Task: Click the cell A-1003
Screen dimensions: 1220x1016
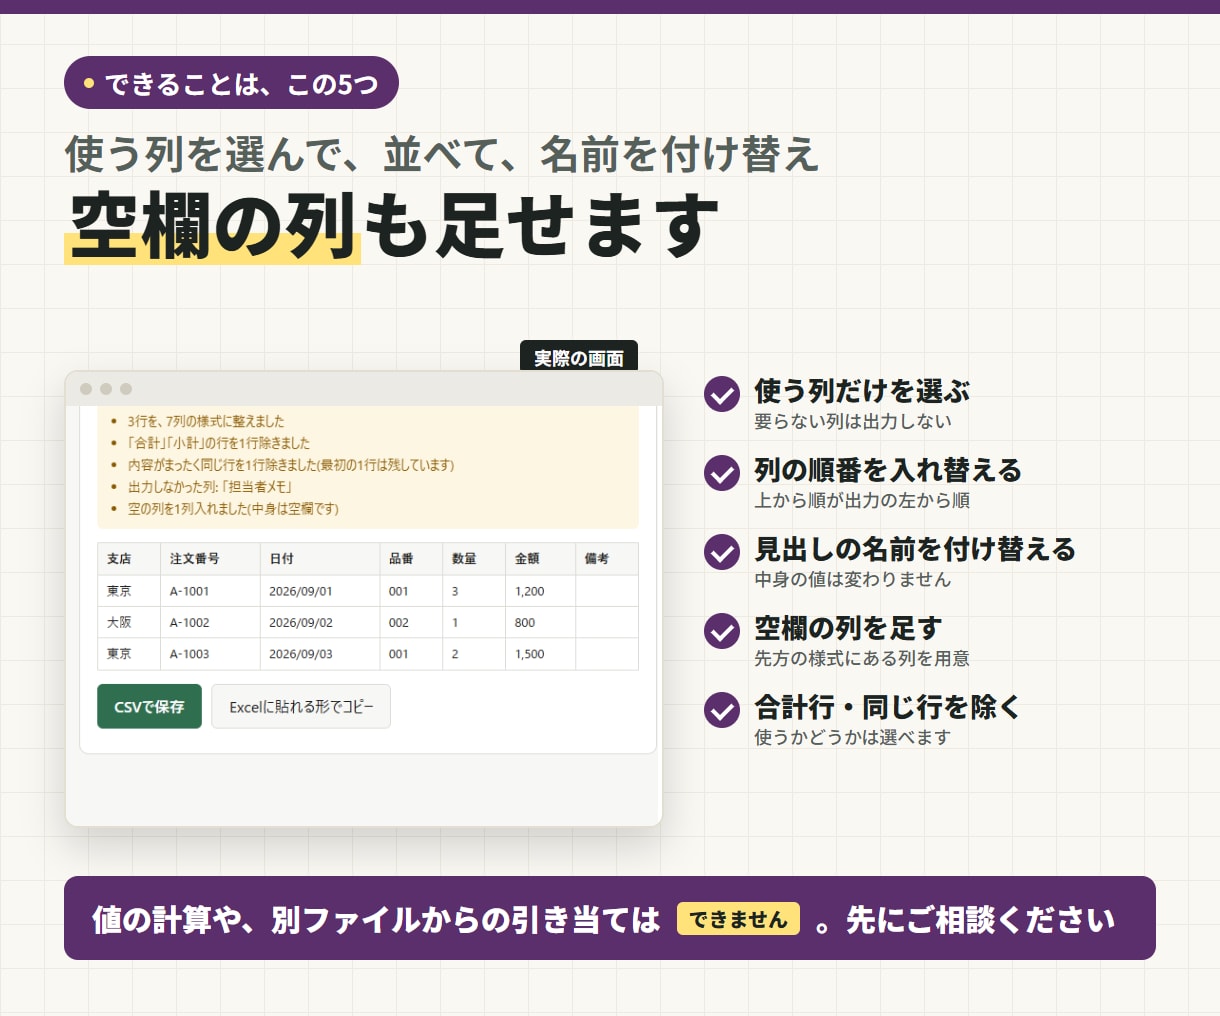Action: click(210, 654)
